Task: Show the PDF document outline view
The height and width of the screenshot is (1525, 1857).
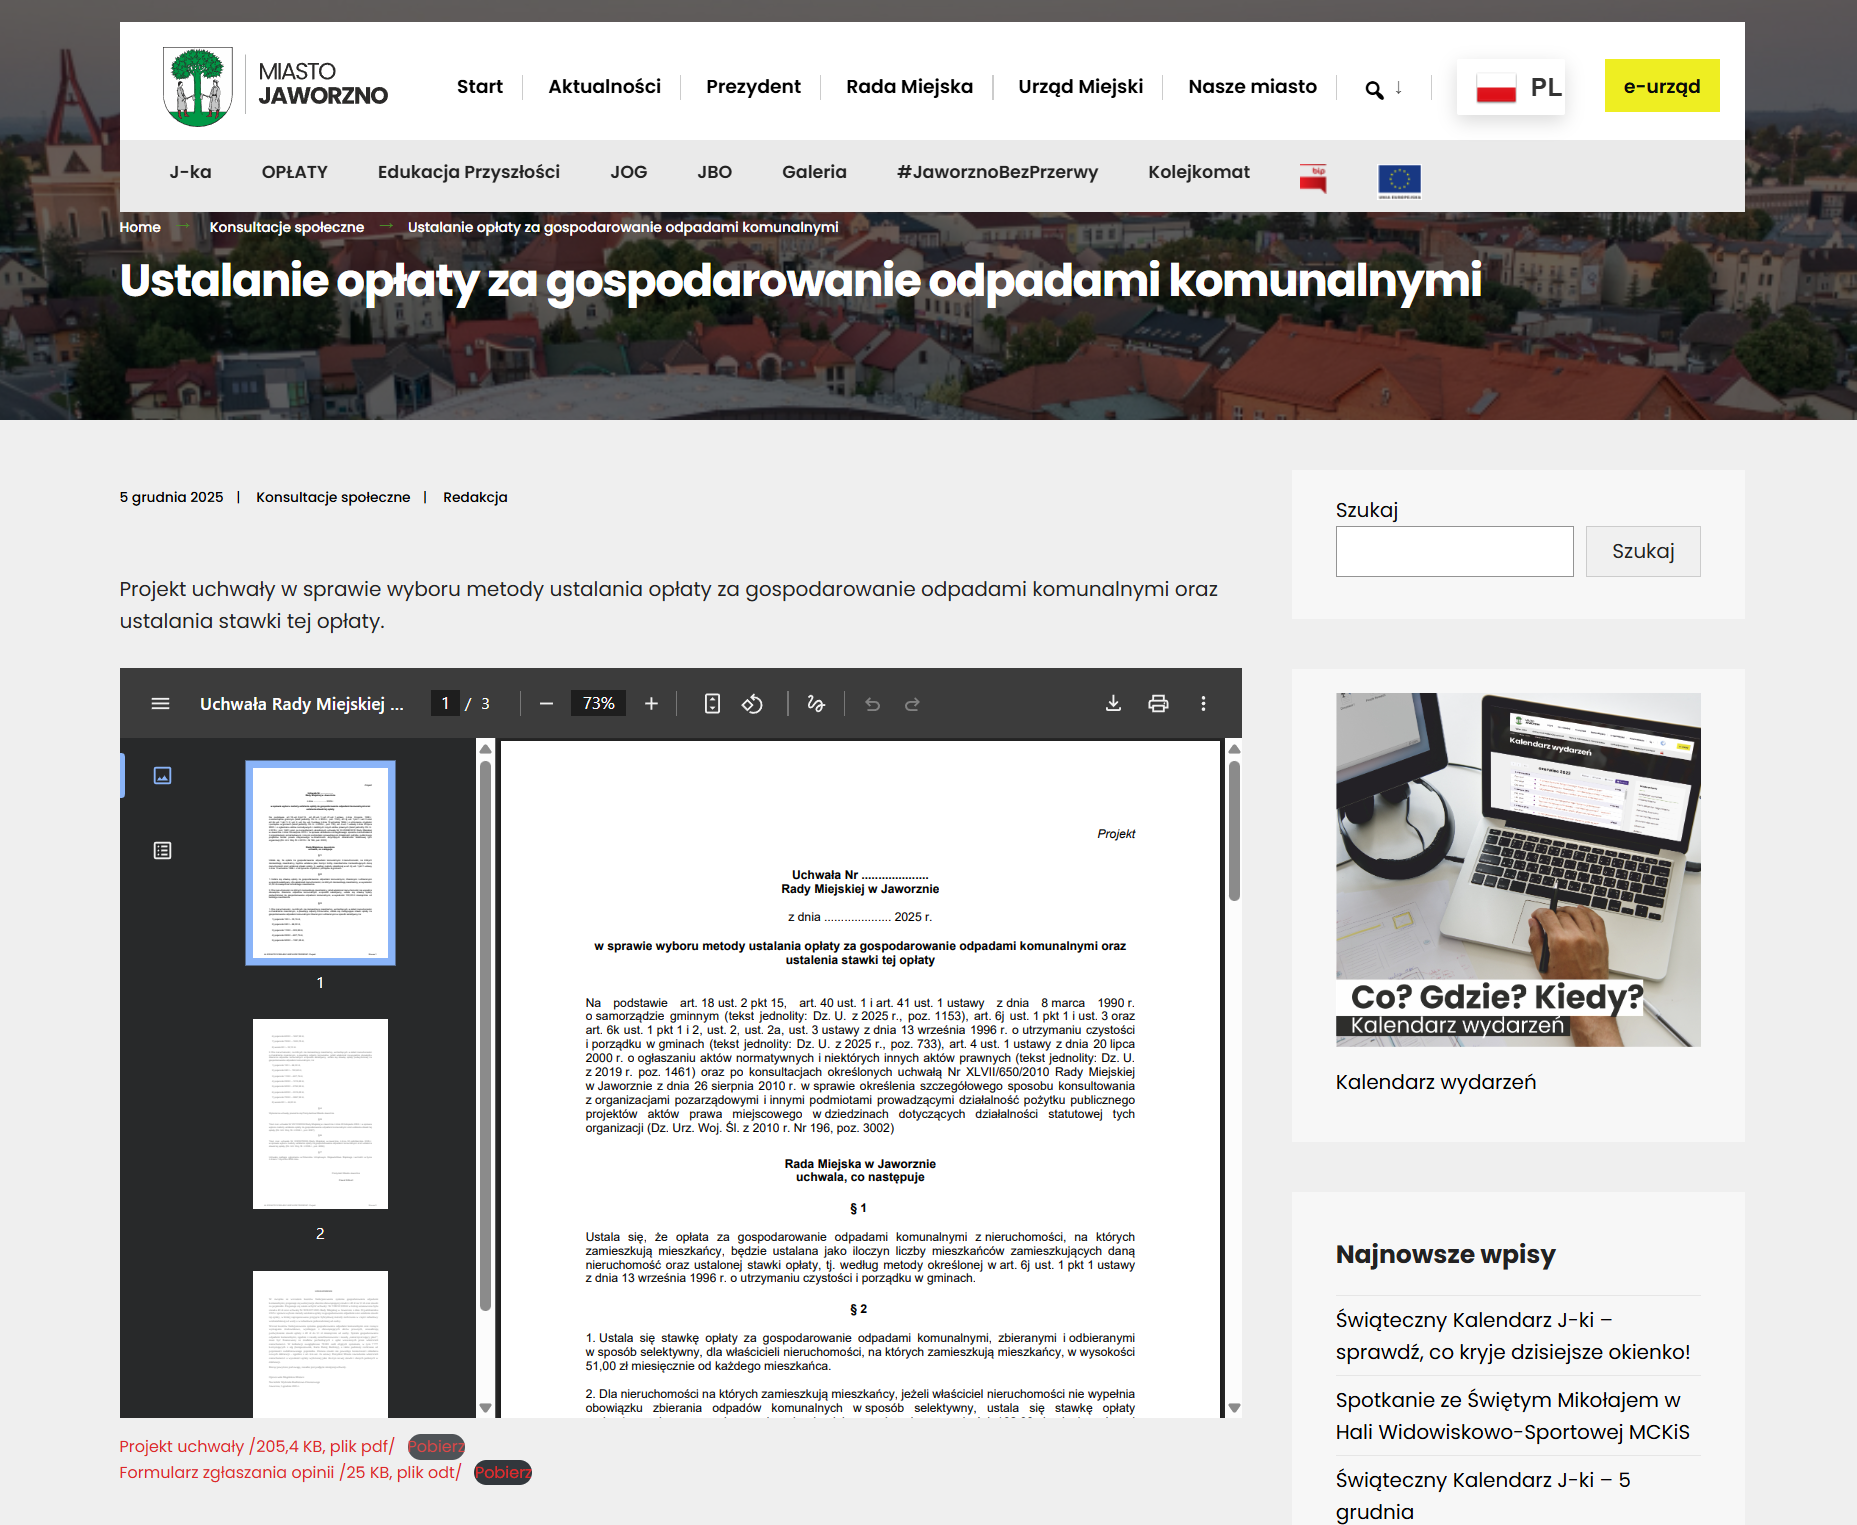Action: (162, 850)
